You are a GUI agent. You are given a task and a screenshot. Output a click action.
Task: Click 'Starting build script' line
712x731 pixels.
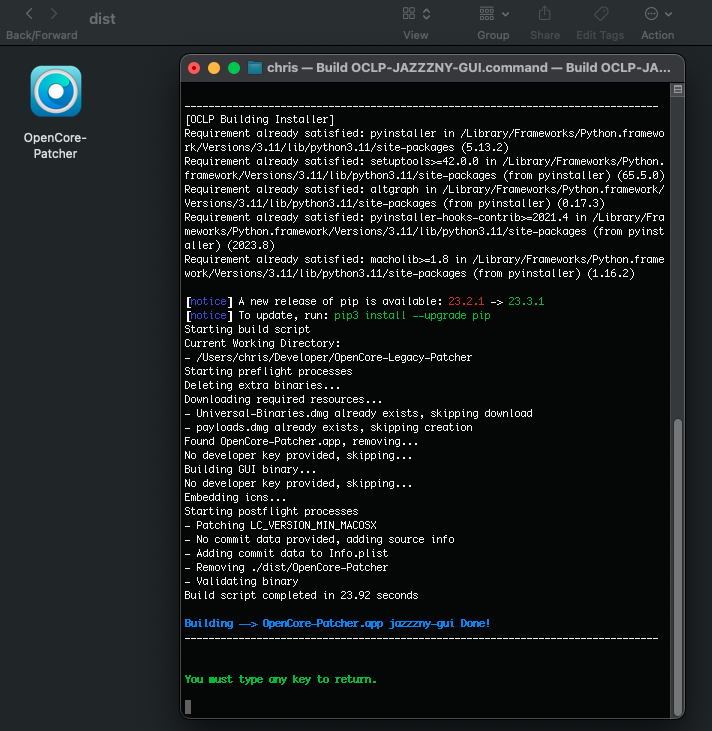click(x=247, y=330)
